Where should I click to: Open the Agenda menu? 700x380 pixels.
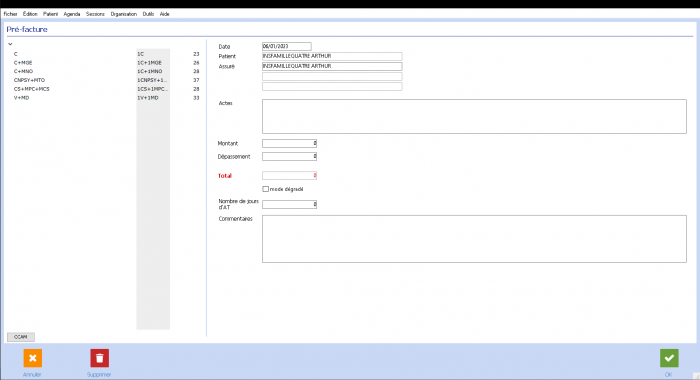tap(72, 14)
